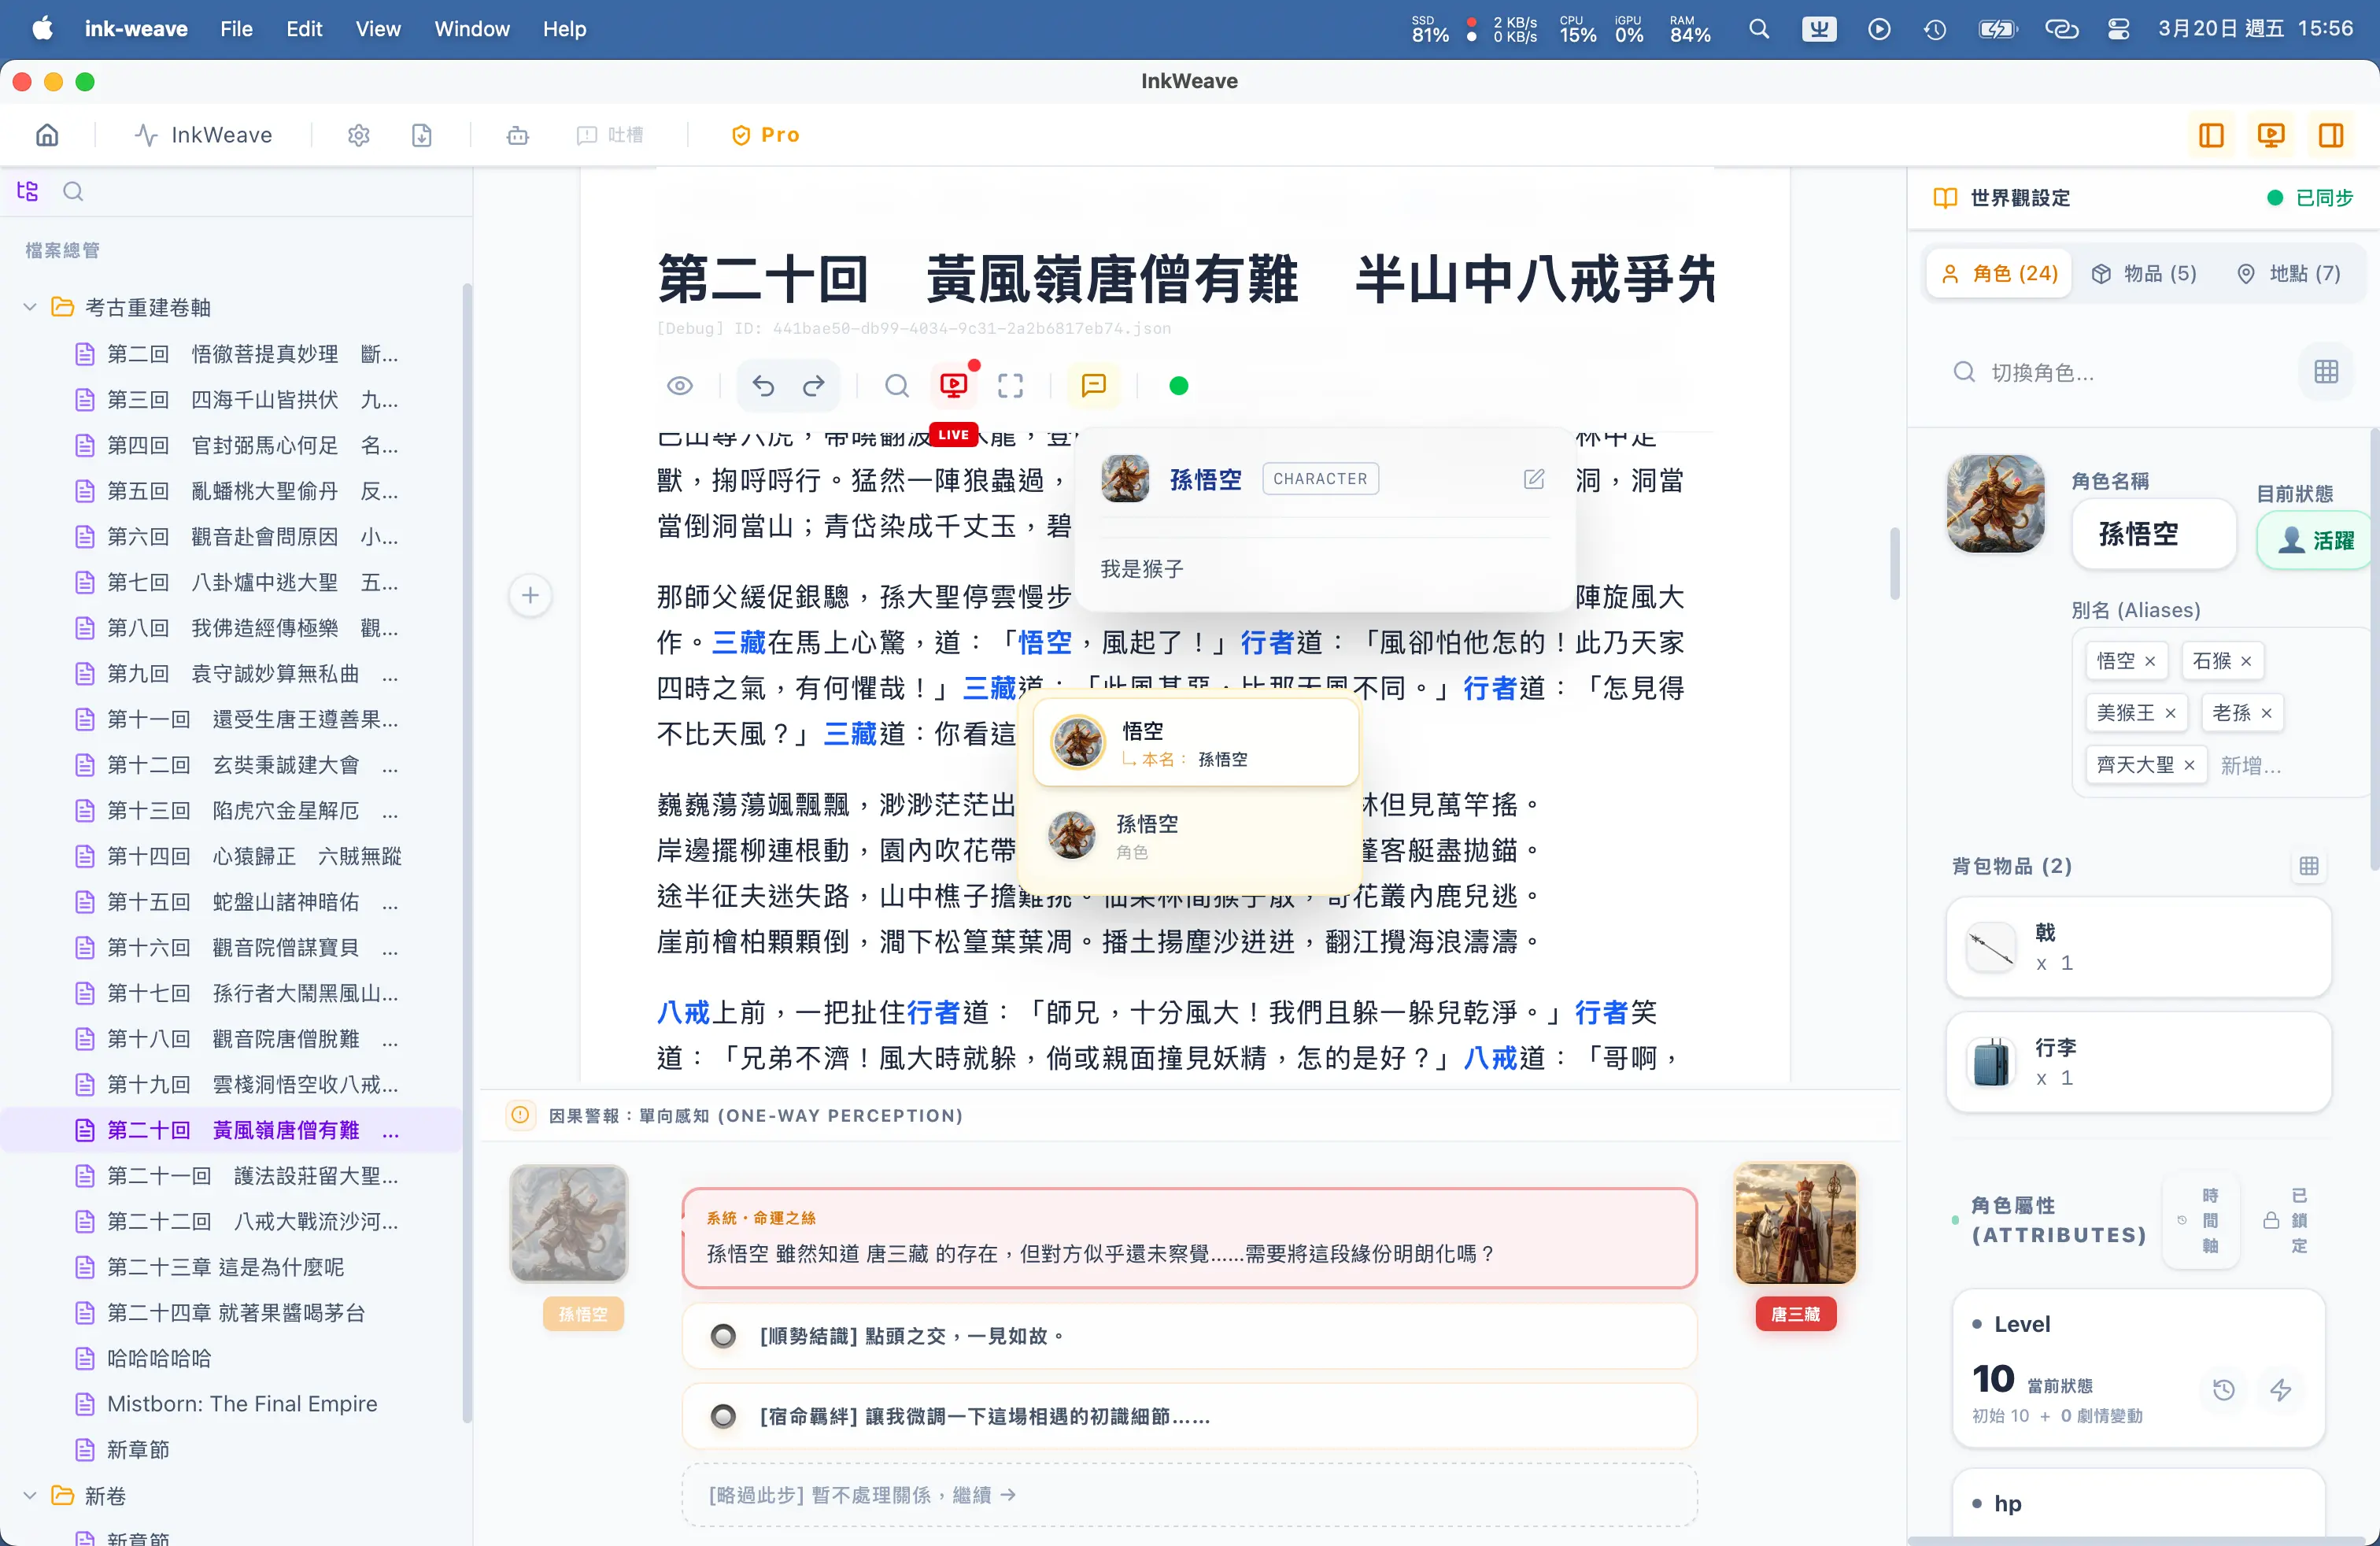Select the eye preview icon above the chapter text

(x=681, y=385)
